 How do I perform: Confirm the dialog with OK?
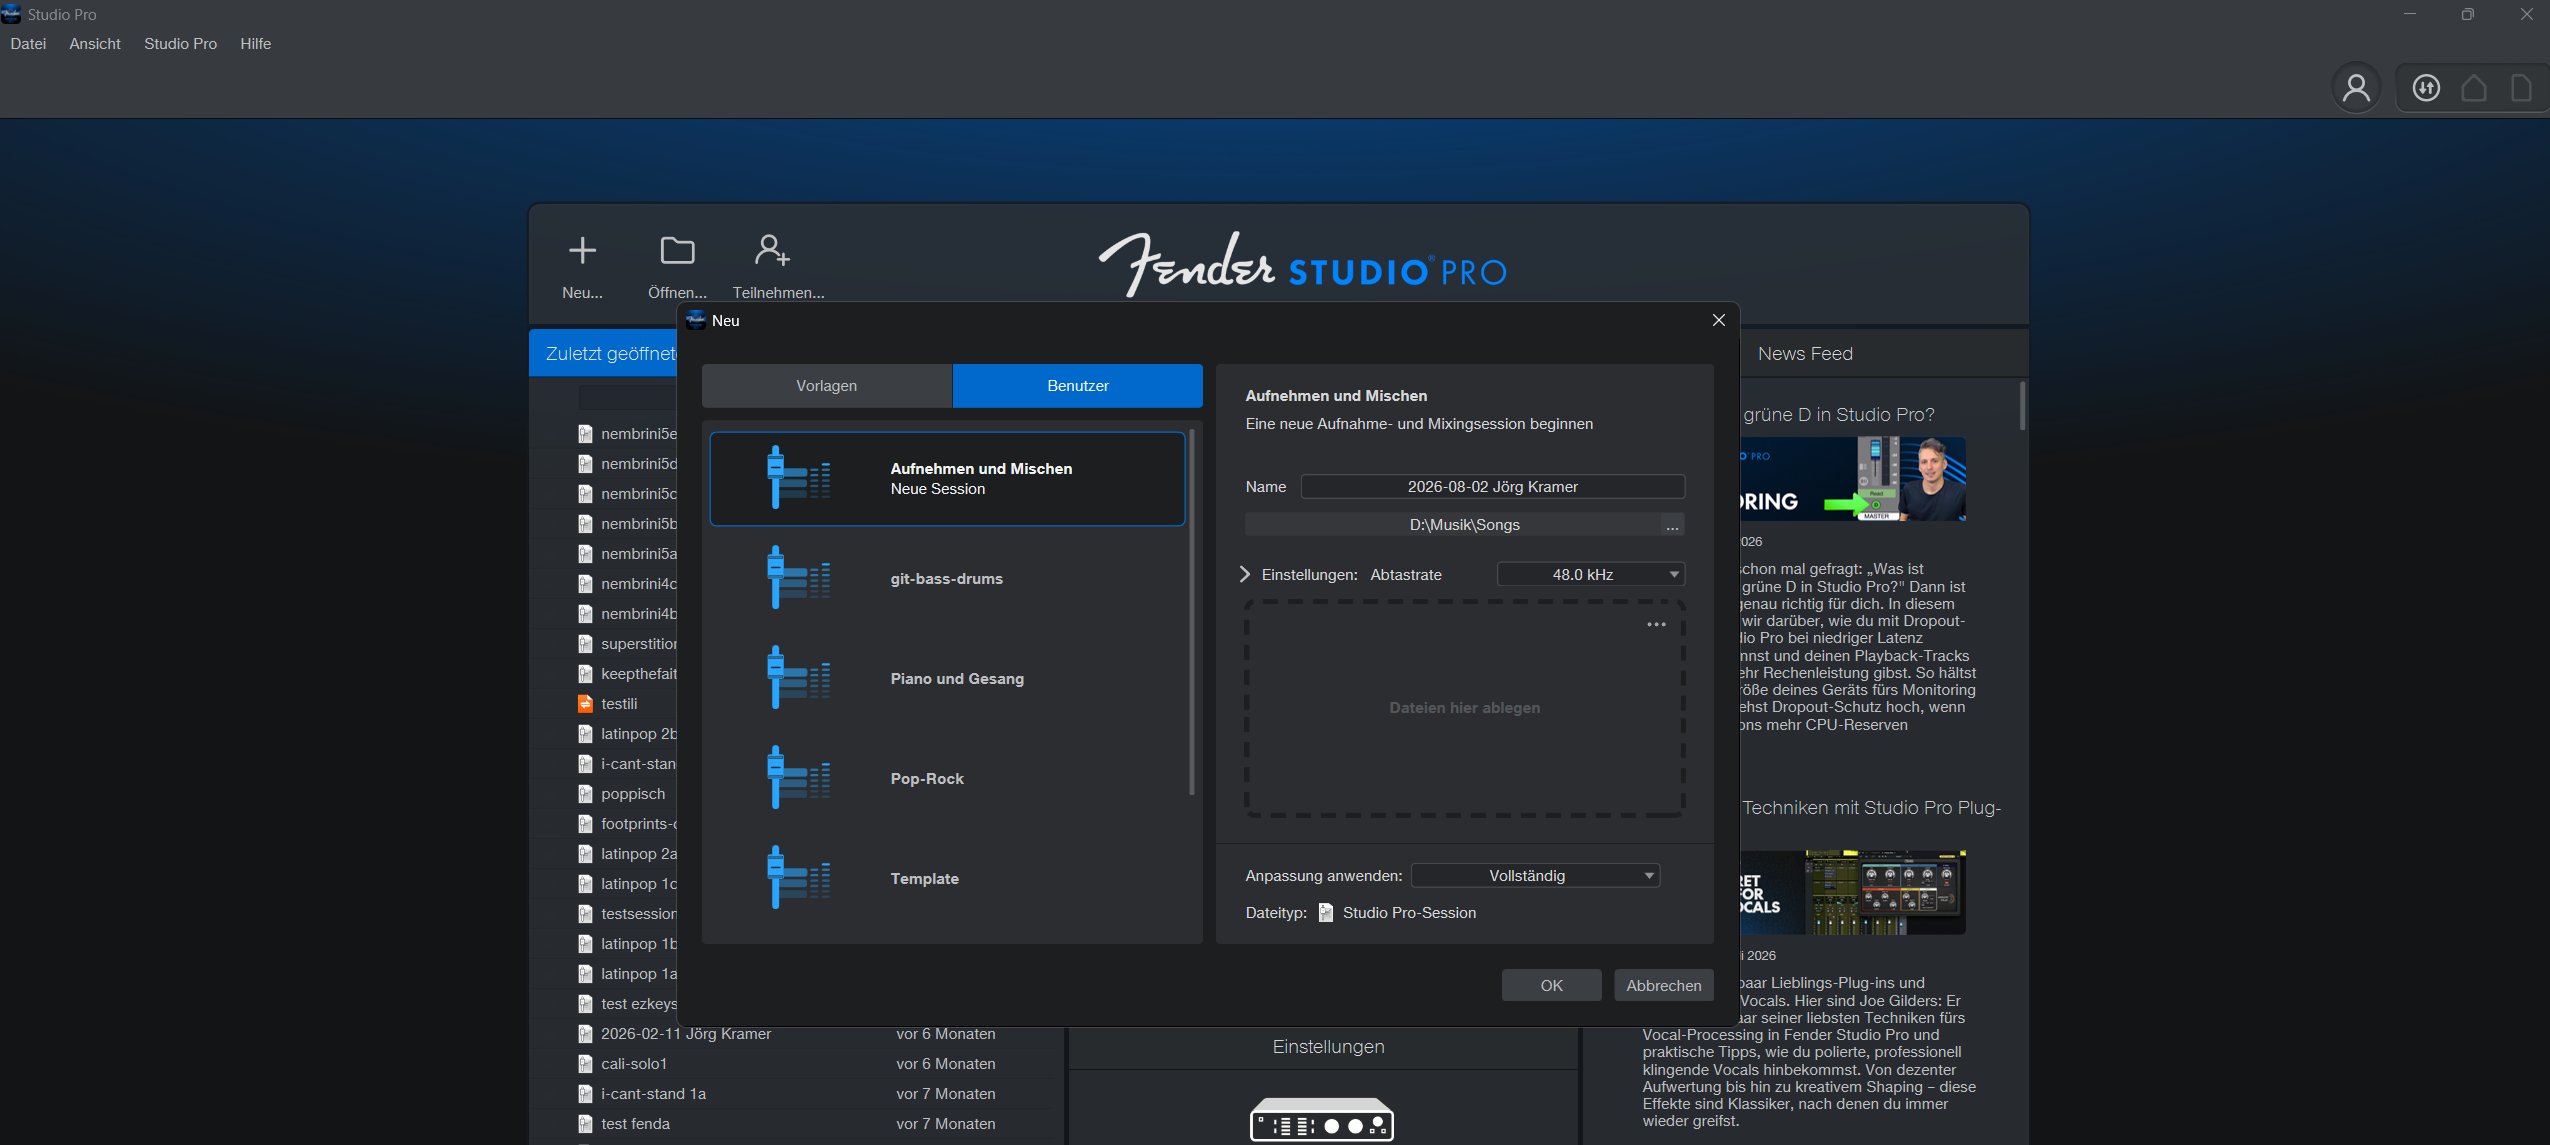point(1551,985)
